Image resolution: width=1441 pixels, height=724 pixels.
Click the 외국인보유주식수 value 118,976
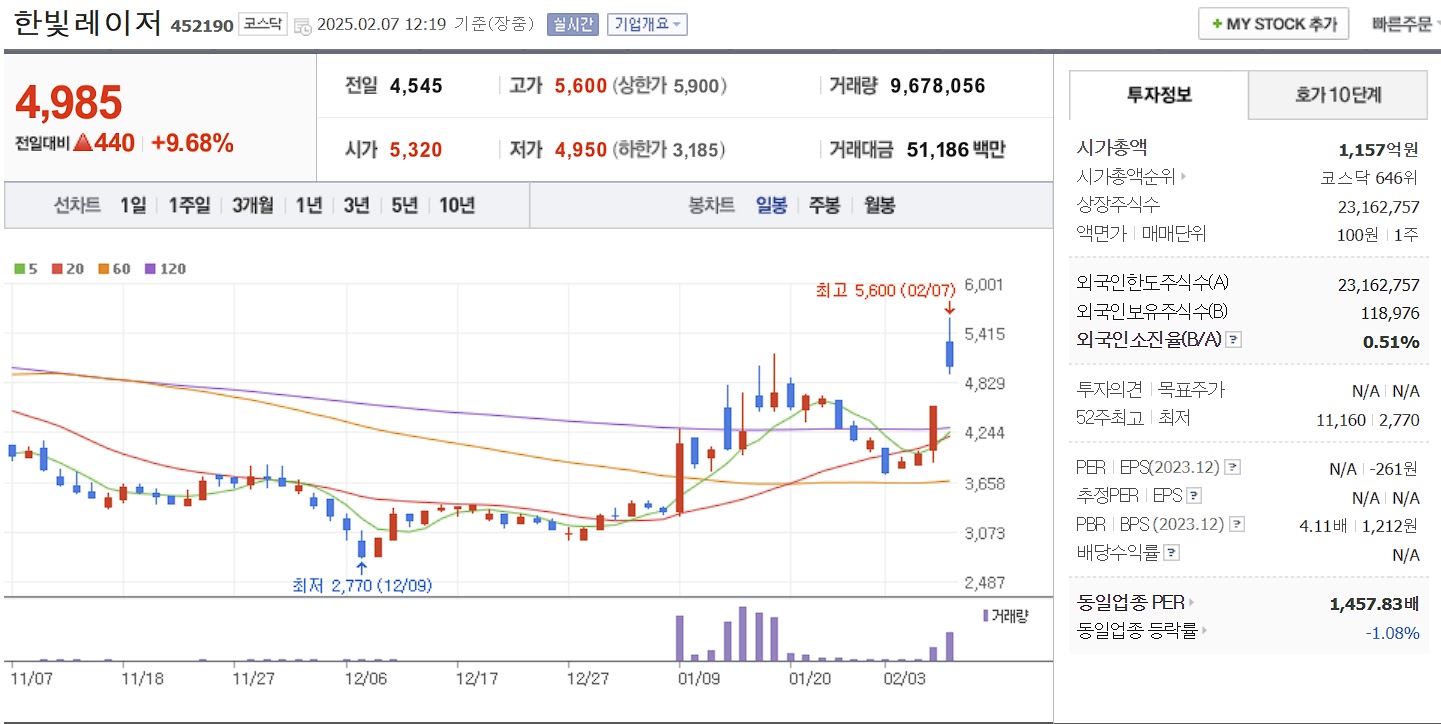1389,313
